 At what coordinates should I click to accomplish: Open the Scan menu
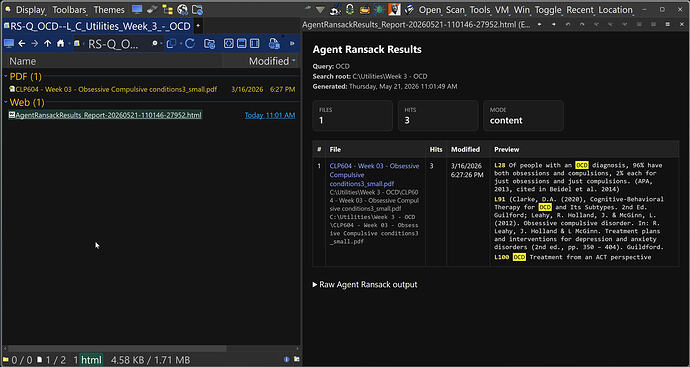click(455, 10)
